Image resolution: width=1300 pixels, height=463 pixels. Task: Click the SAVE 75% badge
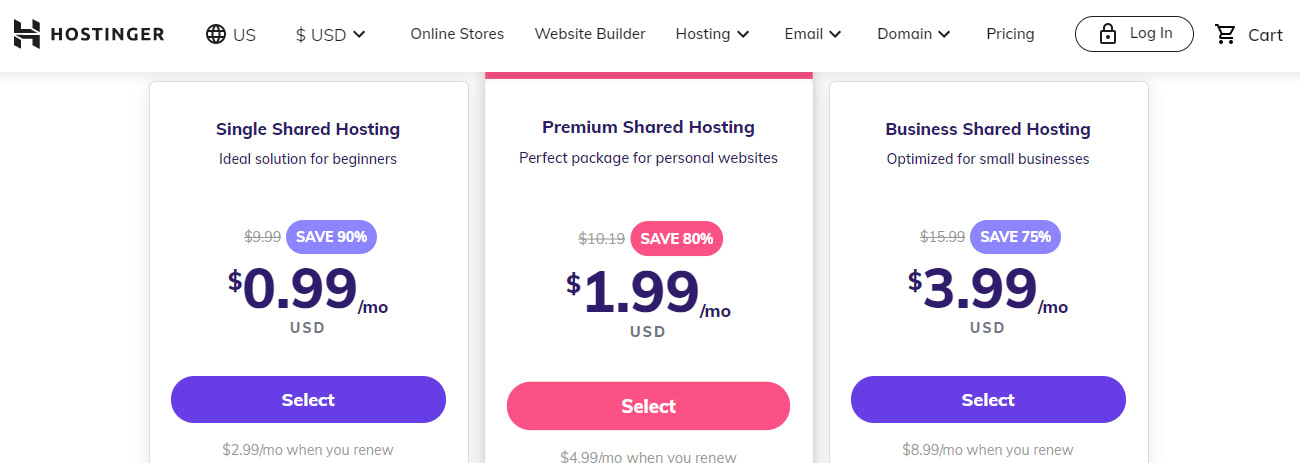(x=1016, y=237)
